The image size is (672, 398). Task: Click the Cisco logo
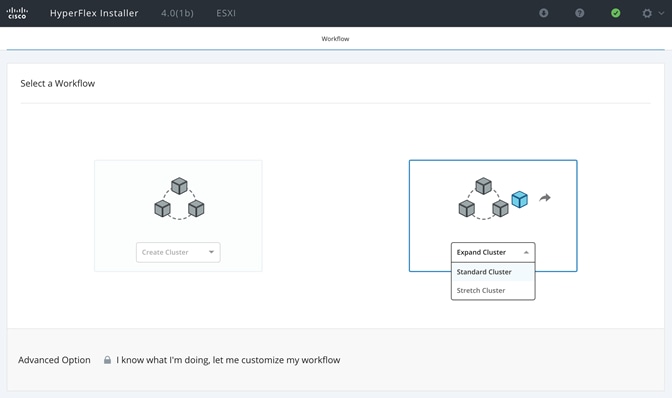[17, 13]
